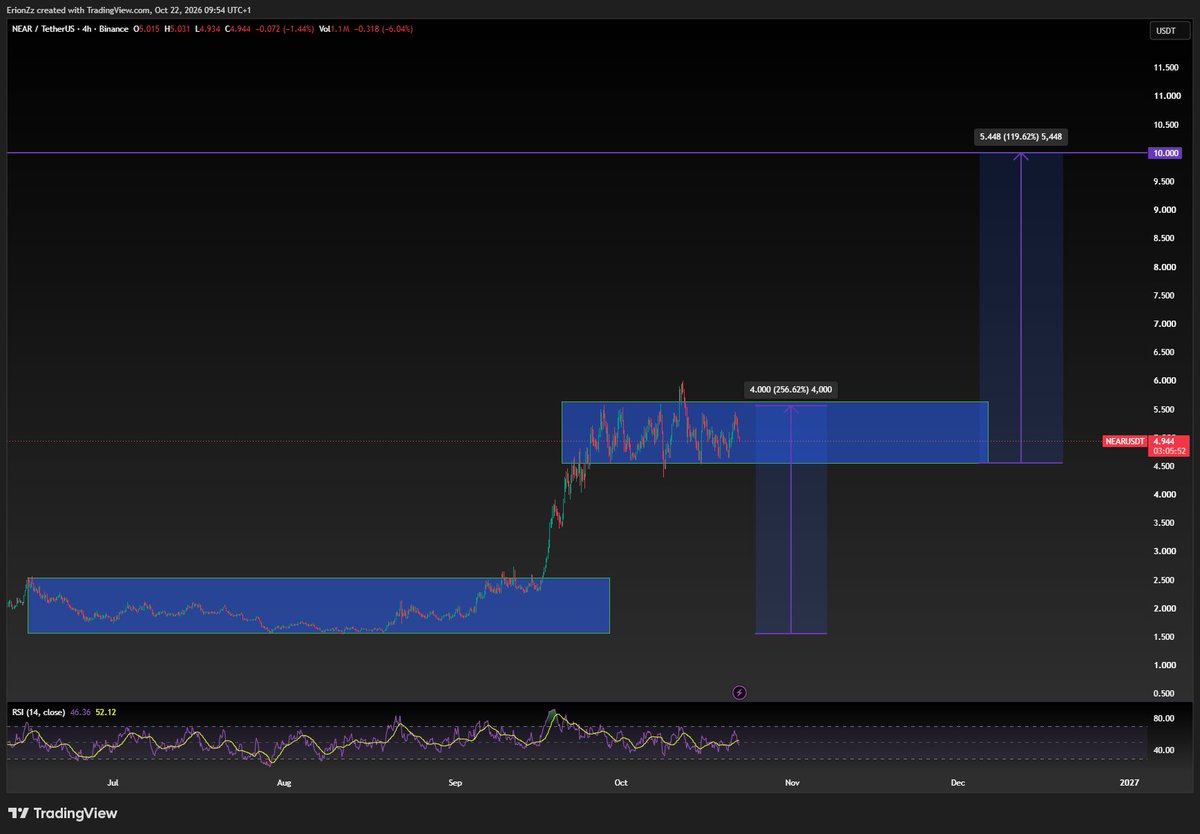Click the 8.500 price axis label
1200x834 pixels.
tap(1166, 239)
